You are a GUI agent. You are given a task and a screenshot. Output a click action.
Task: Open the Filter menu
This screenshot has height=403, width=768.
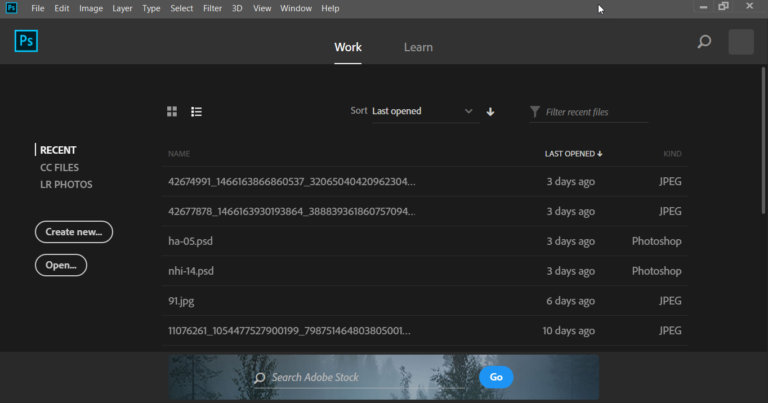click(x=213, y=8)
